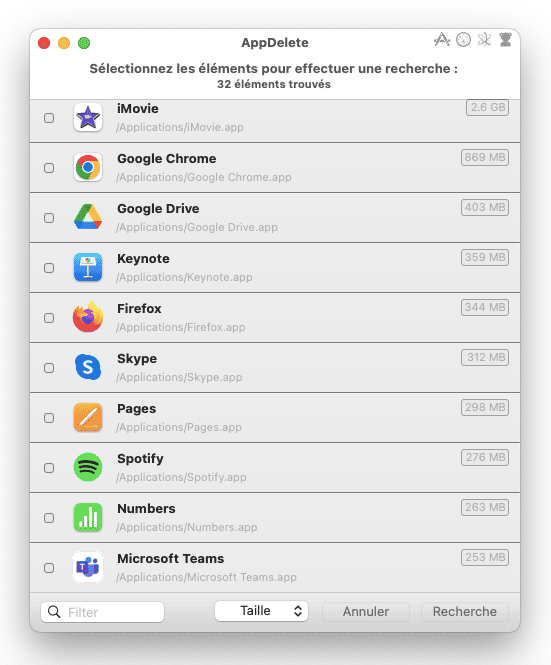Click the Filter search field
The image size is (551, 665).
103,612
